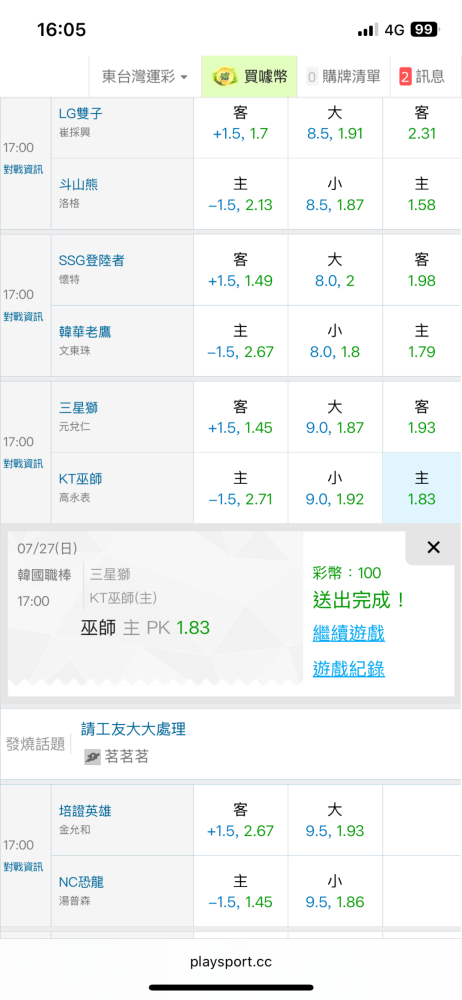
Task: Tap the red message count badge
Action: (x=405, y=77)
